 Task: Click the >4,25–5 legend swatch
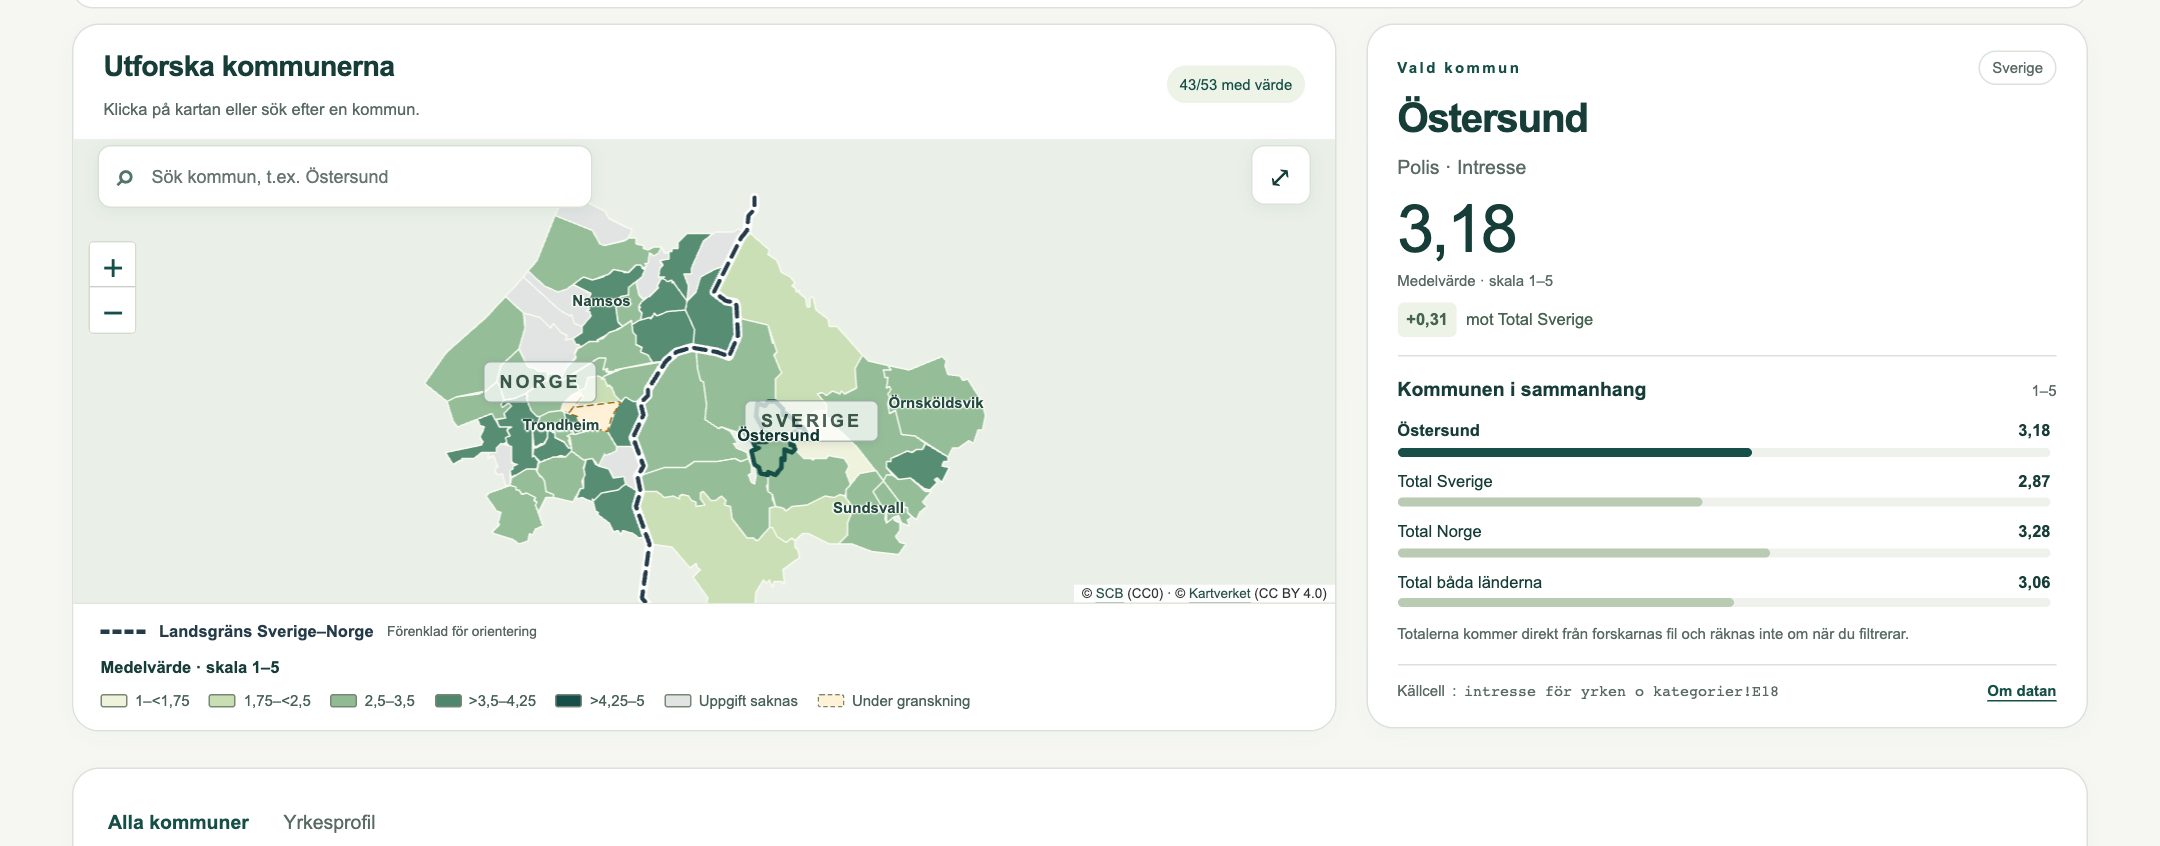click(x=568, y=701)
